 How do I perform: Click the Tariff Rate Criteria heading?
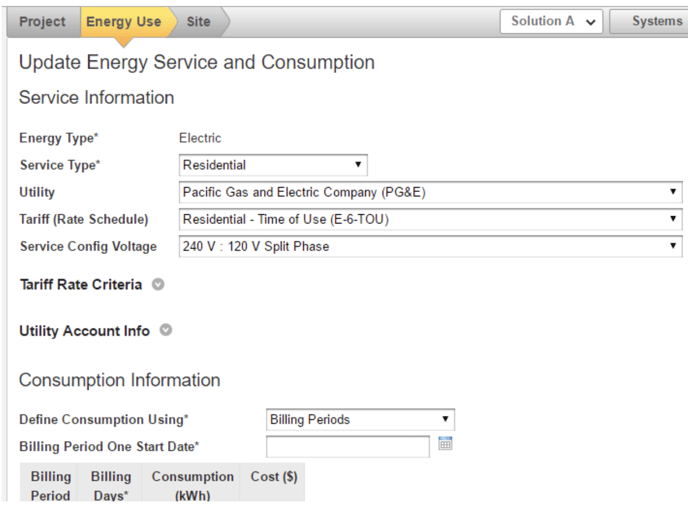[x=81, y=285]
